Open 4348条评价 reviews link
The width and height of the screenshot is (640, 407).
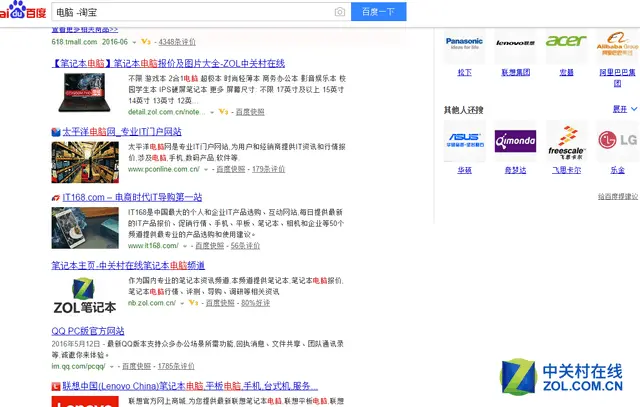[x=177, y=42]
